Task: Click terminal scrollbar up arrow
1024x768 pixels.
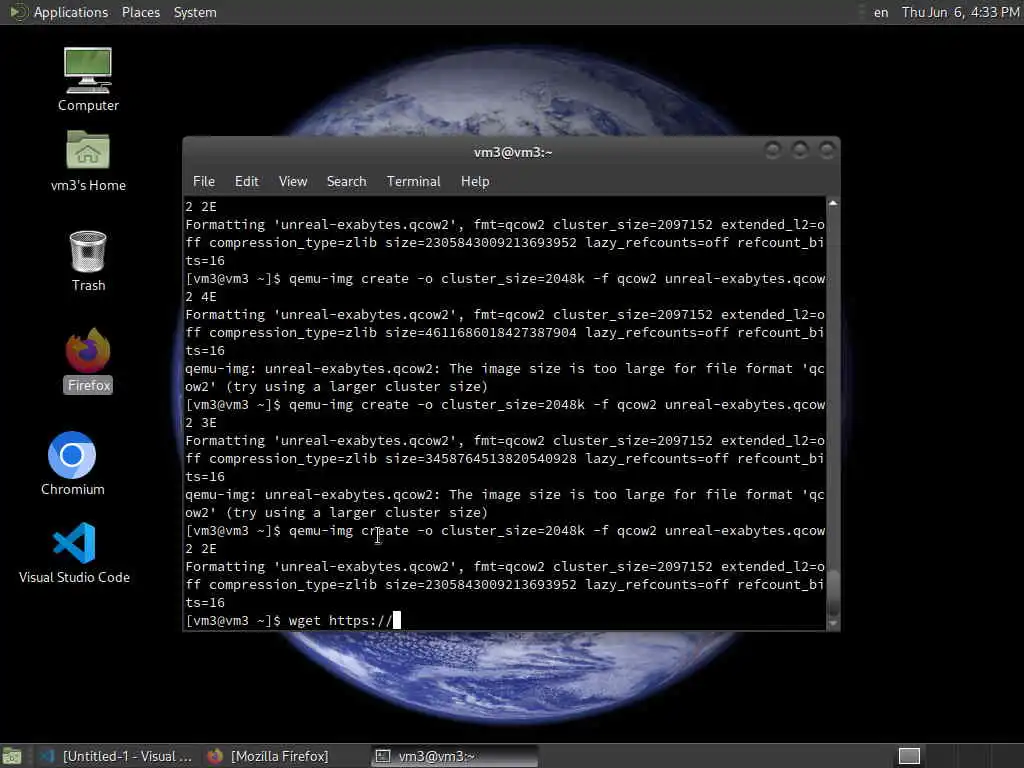Action: click(x=833, y=204)
